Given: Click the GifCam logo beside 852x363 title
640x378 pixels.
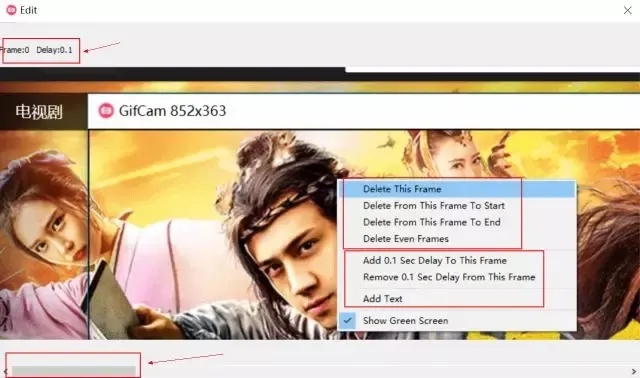Looking at the screenshot, I should pyautogui.click(x=106, y=111).
